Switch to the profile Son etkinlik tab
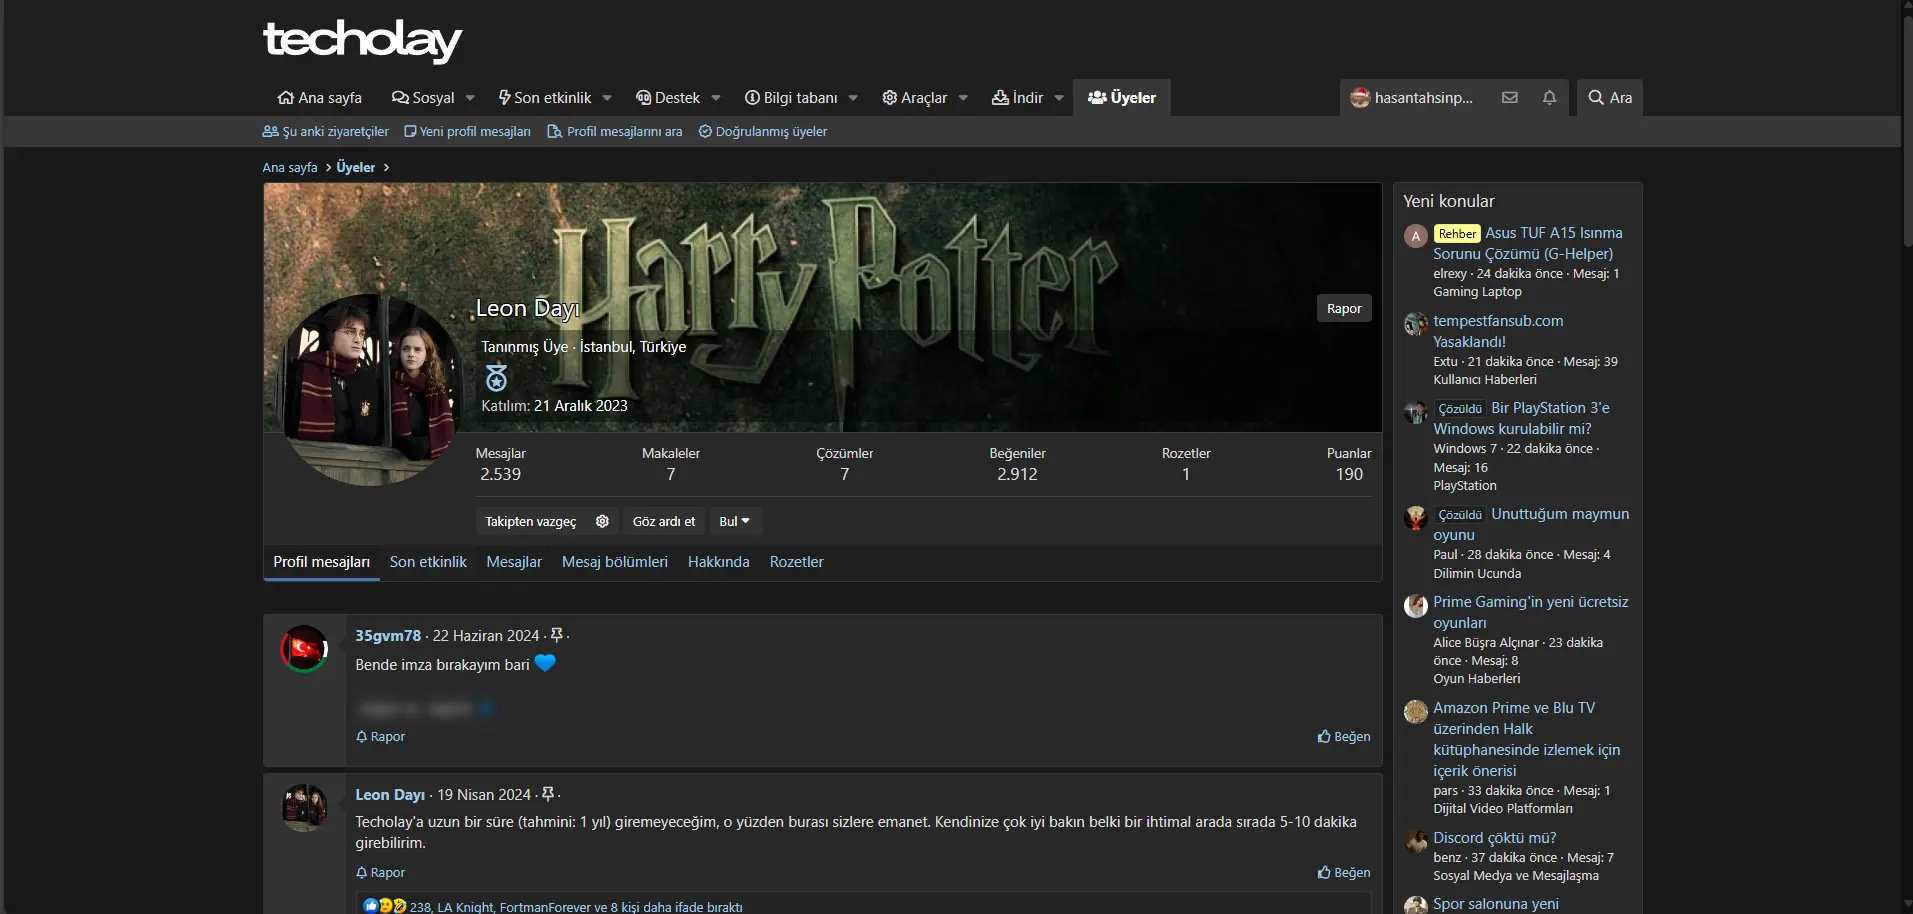Viewport: 1913px width, 914px height. tap(428, 562)
